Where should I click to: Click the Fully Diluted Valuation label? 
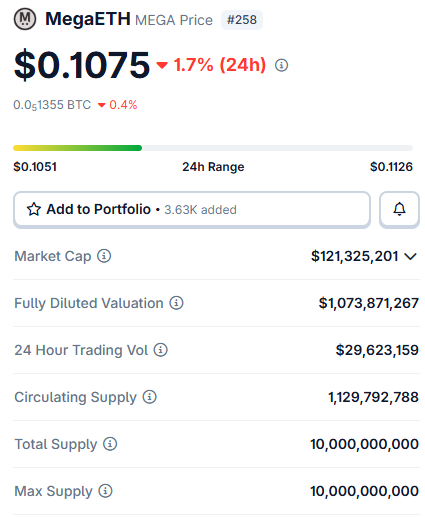(x=89, y=304)
